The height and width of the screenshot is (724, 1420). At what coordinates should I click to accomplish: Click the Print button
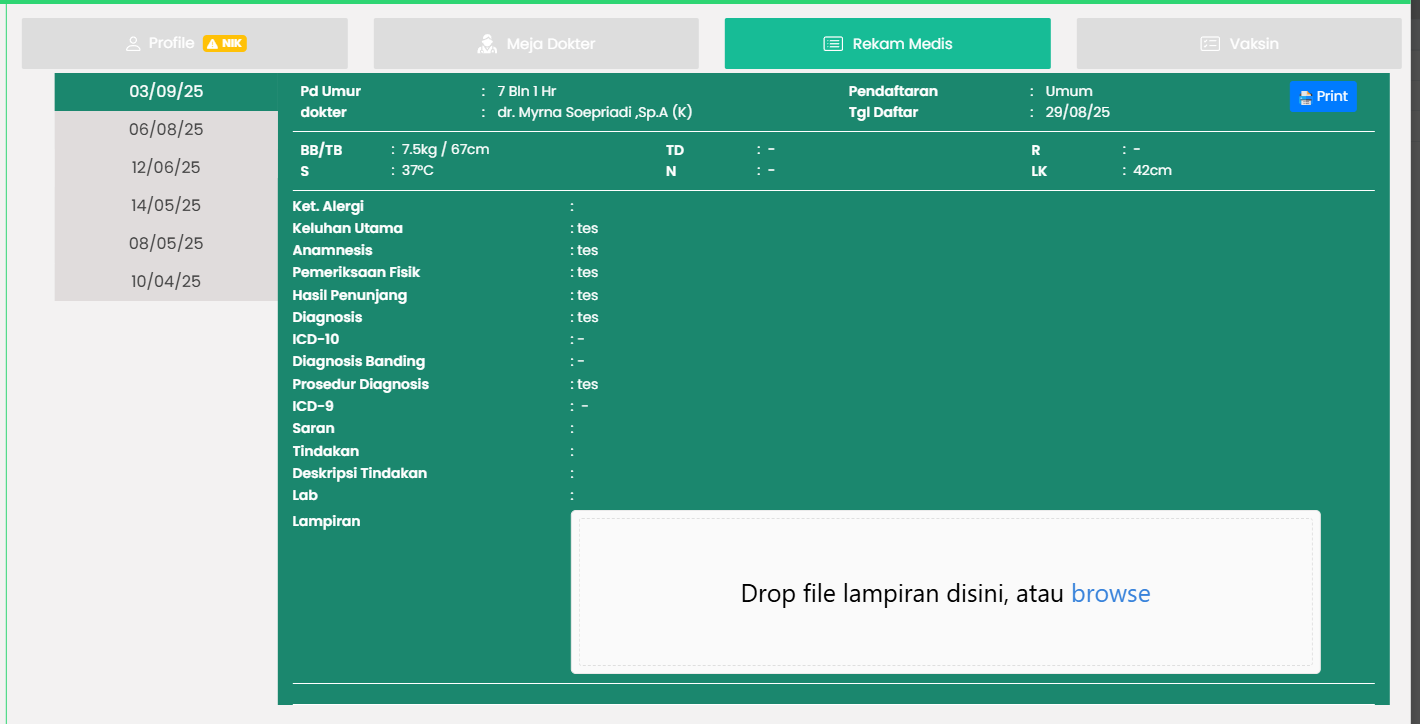pyautogui.click(x=1323, y=96)
